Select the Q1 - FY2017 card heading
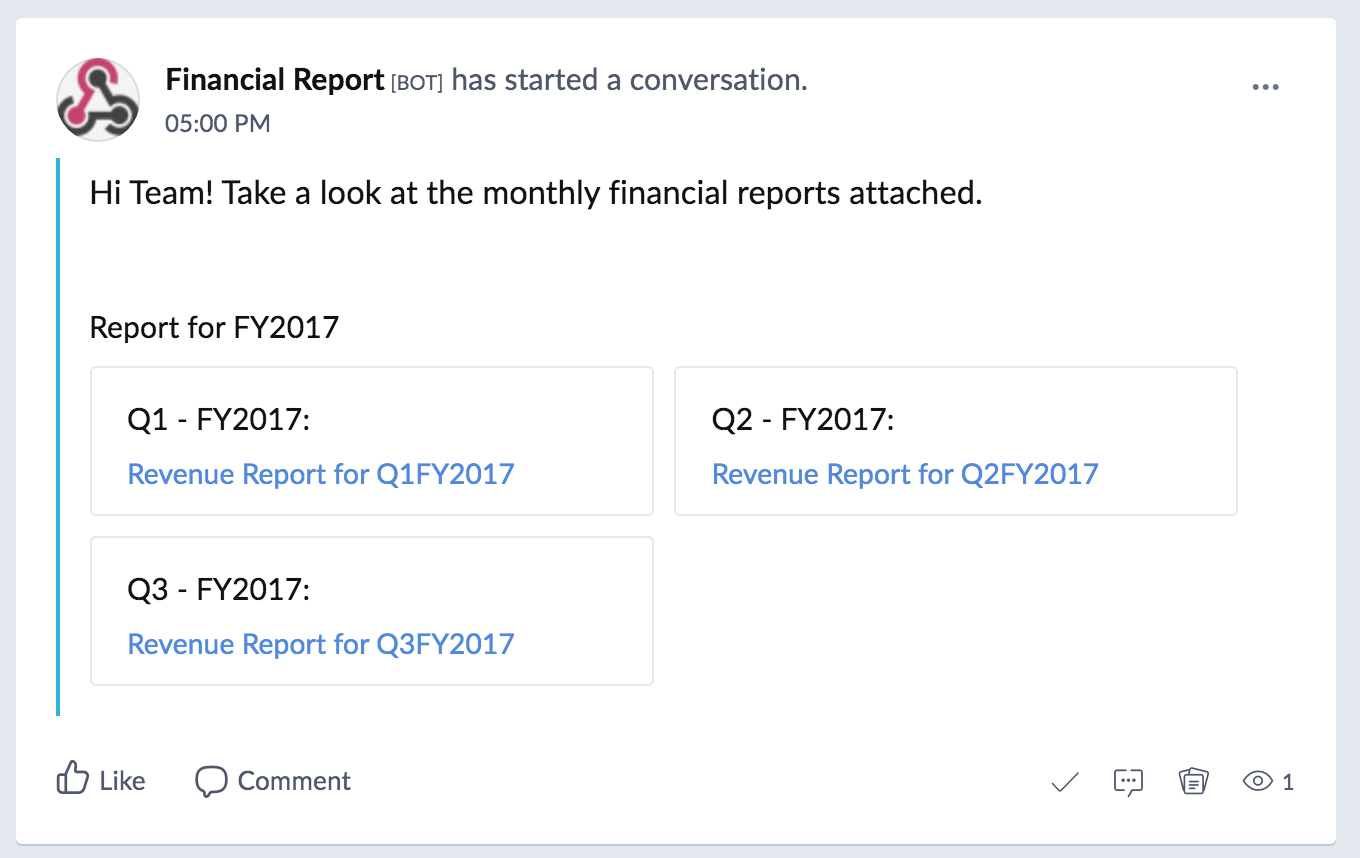The height and width of the screenshot is (858, 1360). click(219, 420)
